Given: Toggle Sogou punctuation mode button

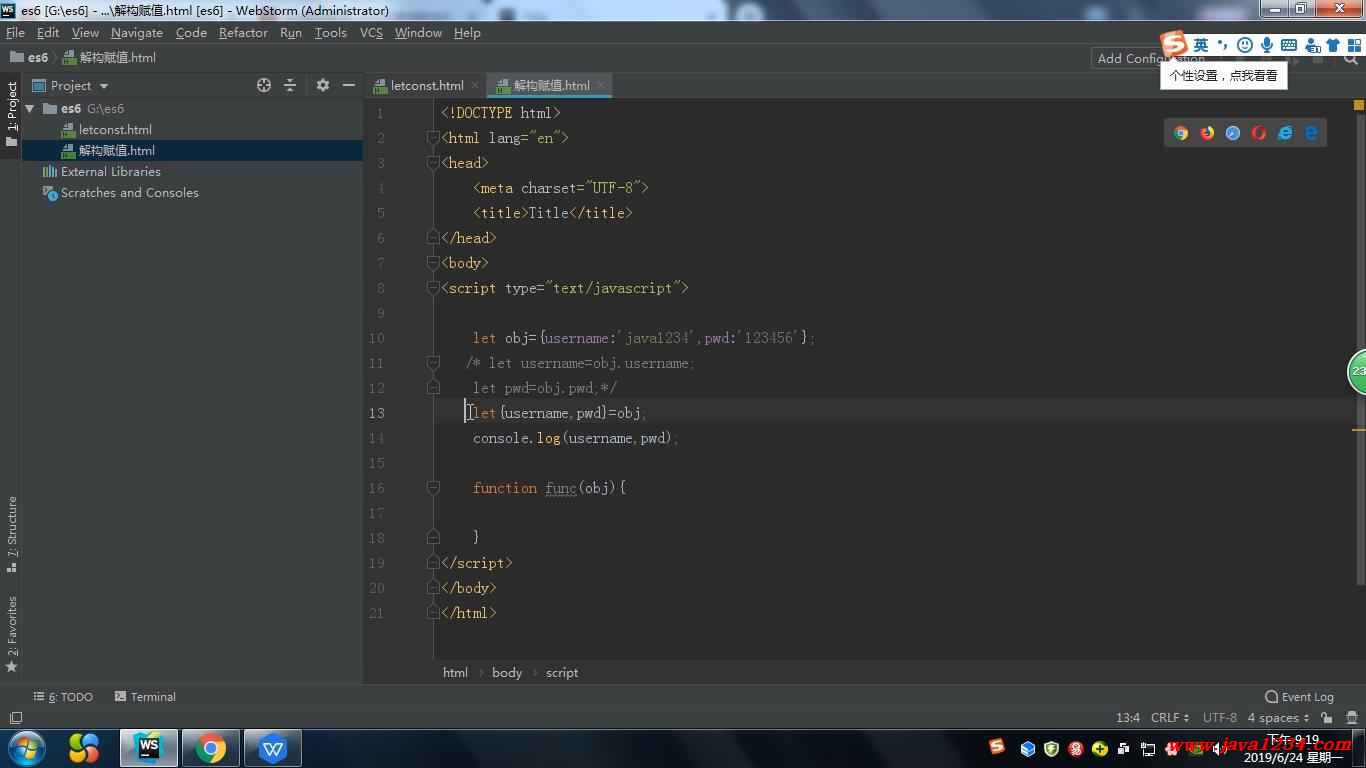Looking at the screenshot, I should [x=1223, y=45].
